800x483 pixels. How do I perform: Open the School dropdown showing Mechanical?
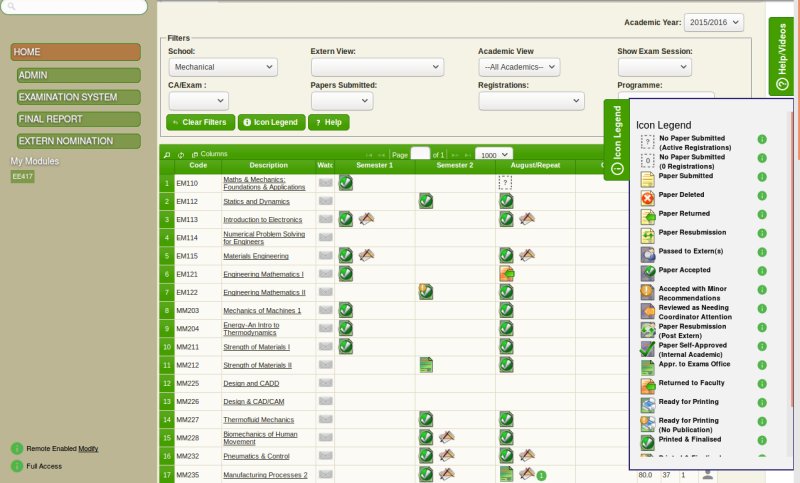pos(222,67)
